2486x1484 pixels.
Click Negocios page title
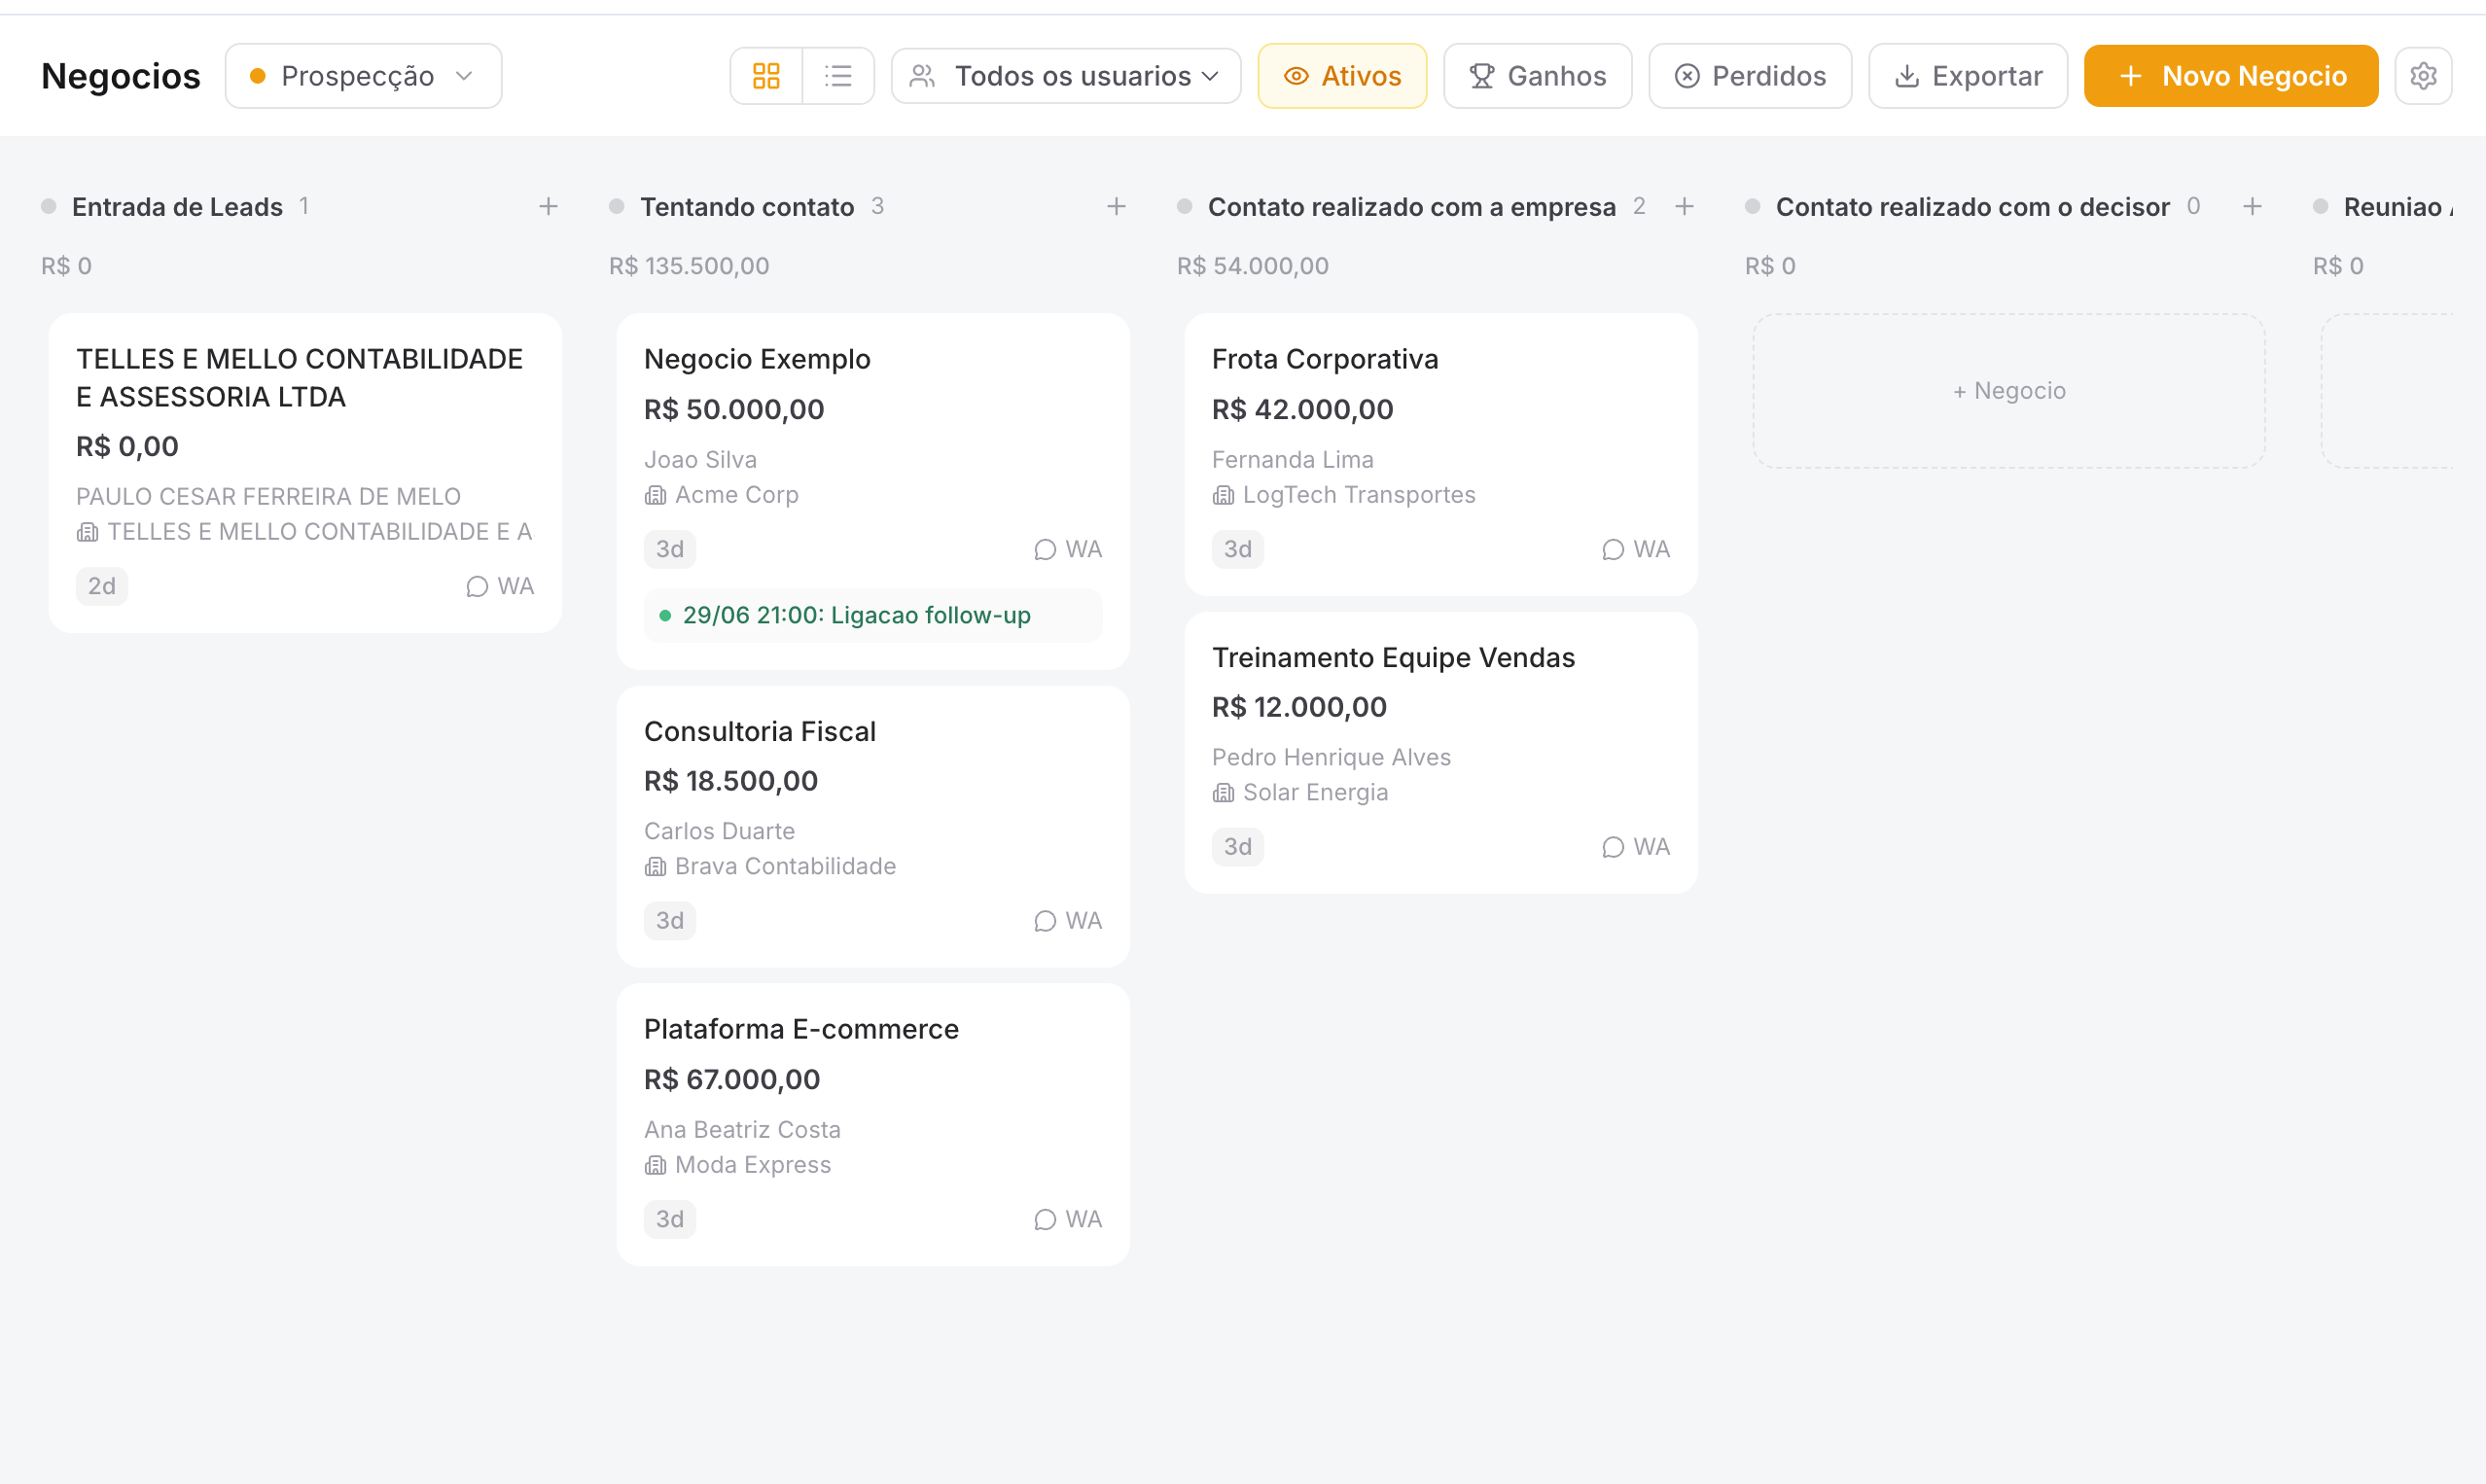point(120,76)
